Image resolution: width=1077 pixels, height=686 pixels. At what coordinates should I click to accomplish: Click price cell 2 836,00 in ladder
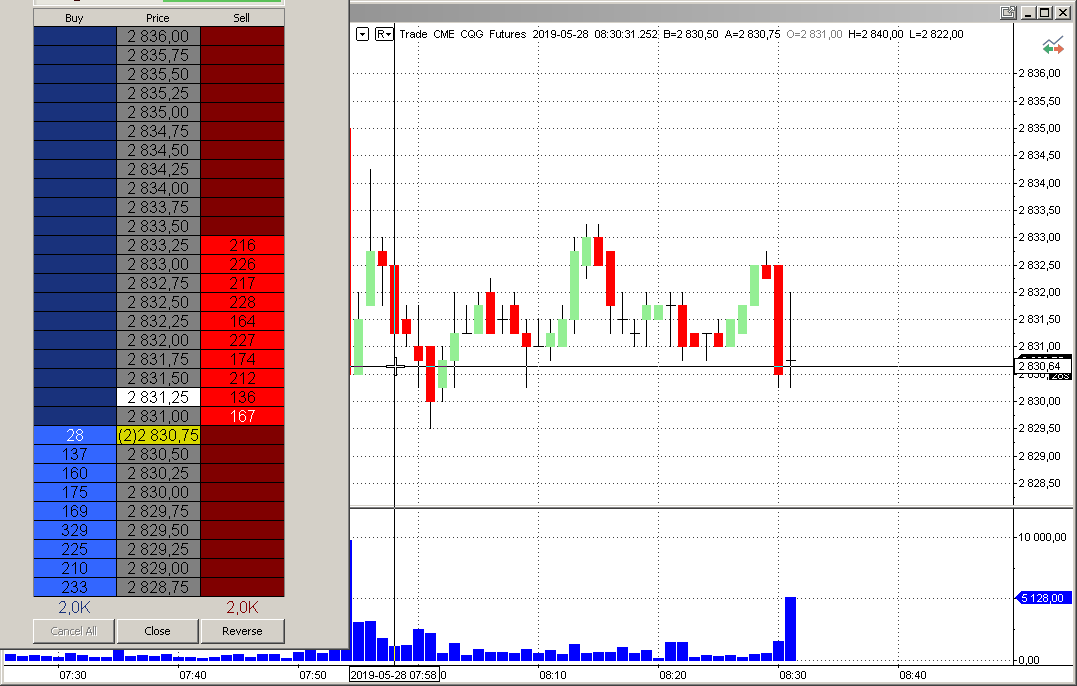158,36
